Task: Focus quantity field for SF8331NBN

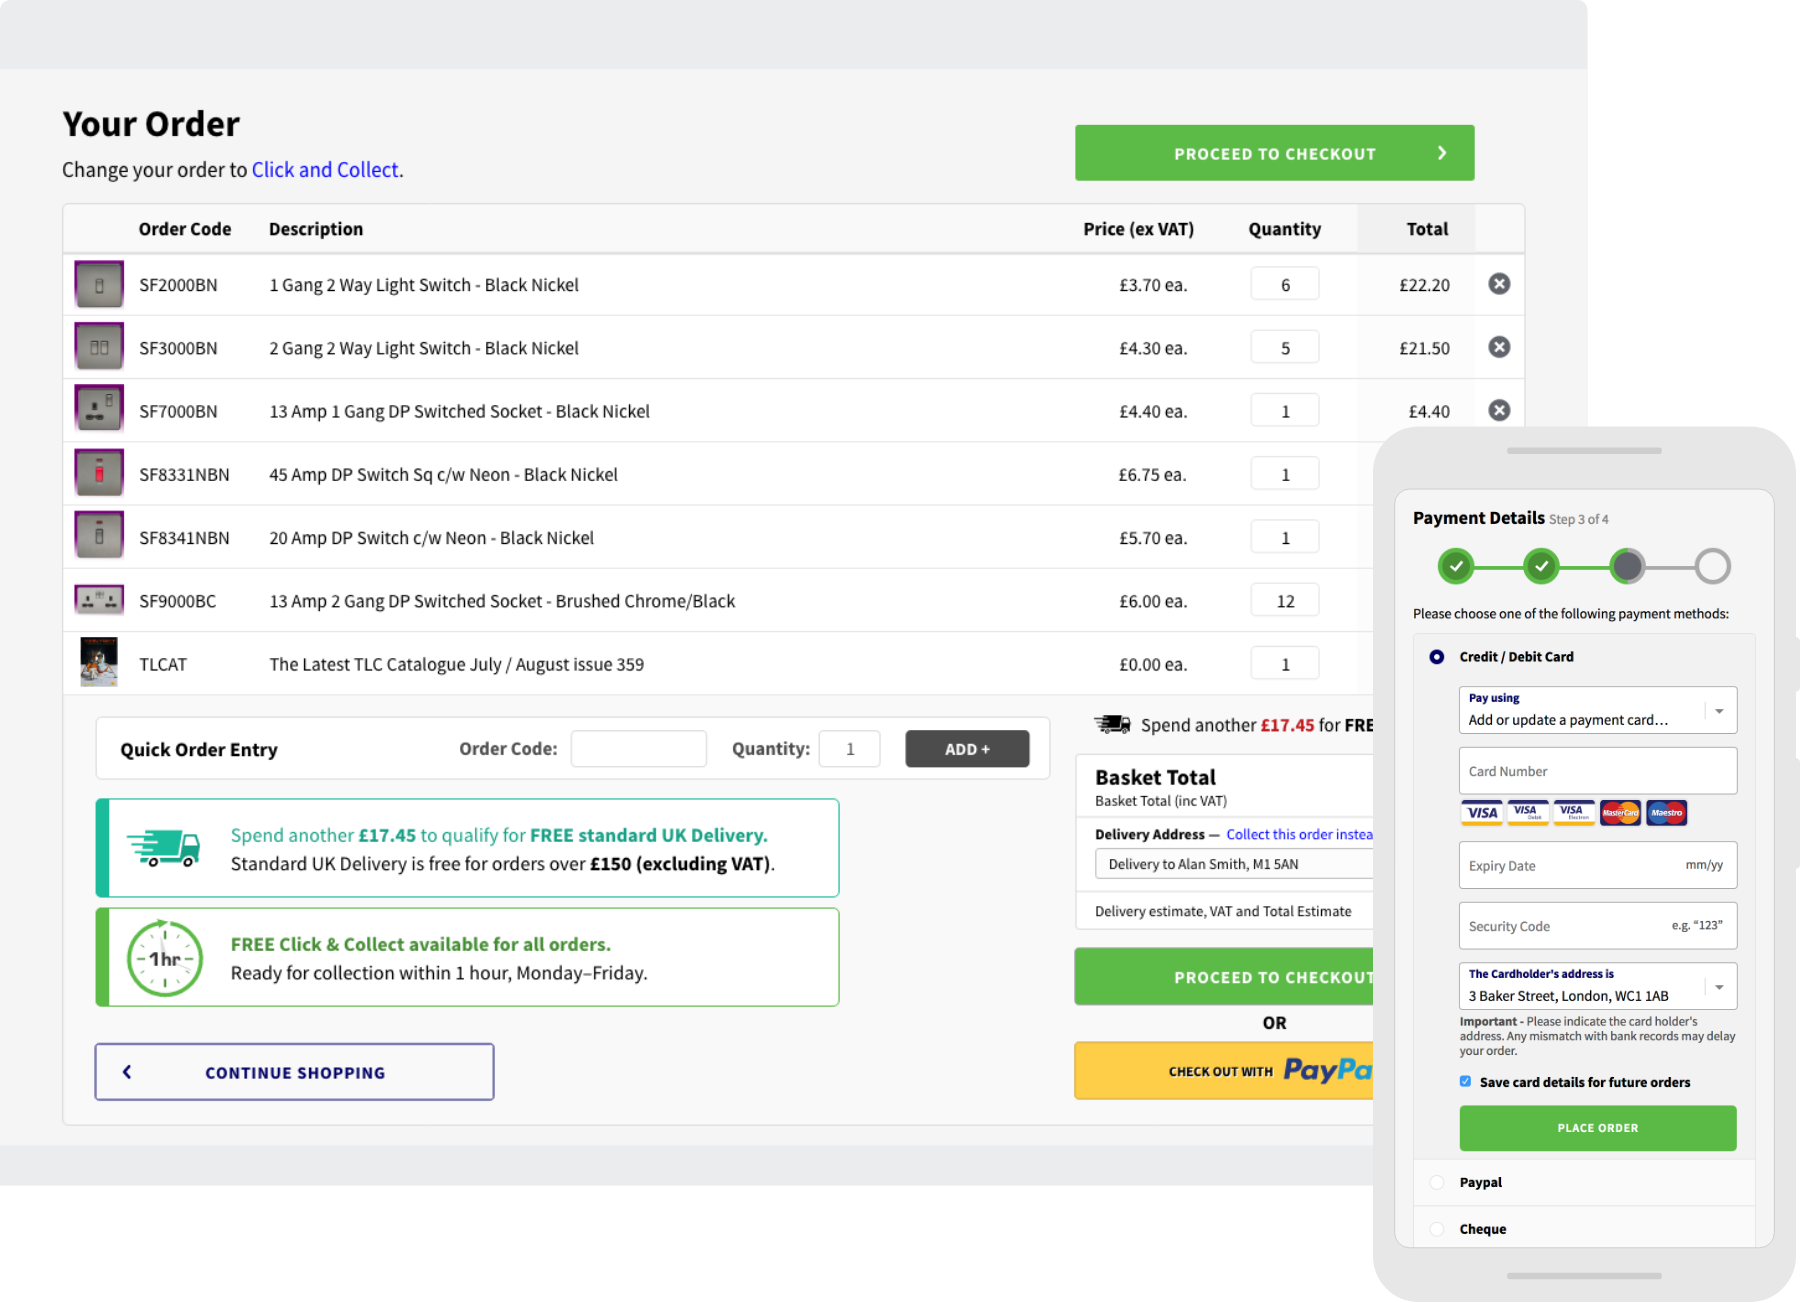Action: (1285, 473)
